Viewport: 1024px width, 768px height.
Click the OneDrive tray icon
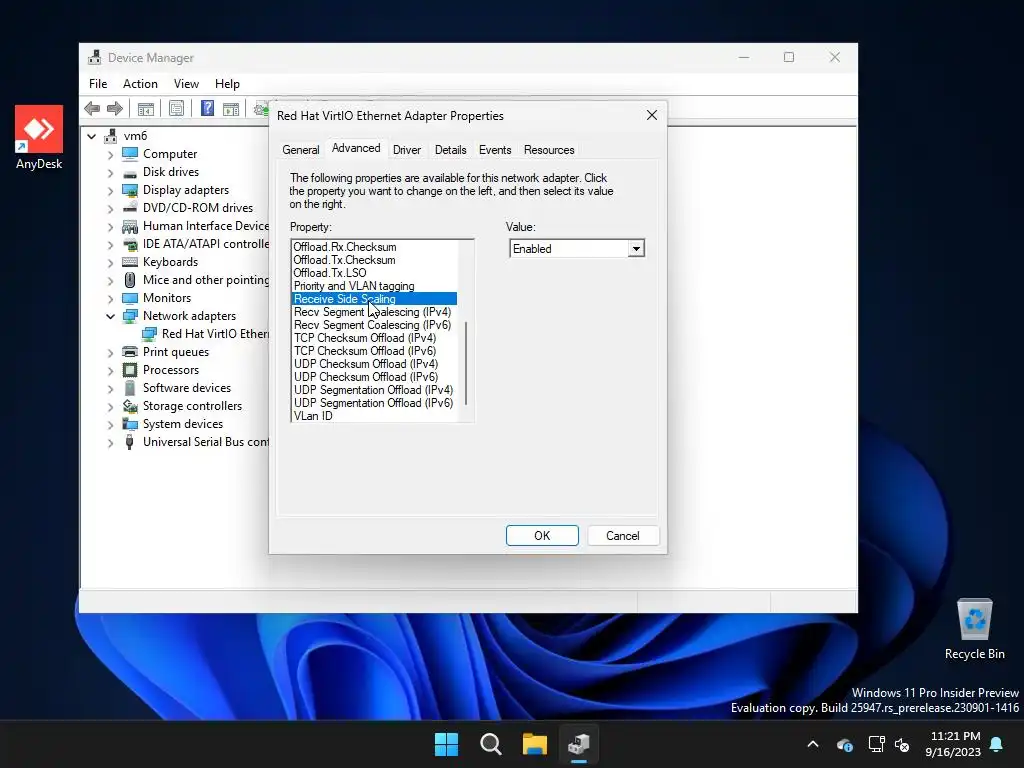point(845,744)
